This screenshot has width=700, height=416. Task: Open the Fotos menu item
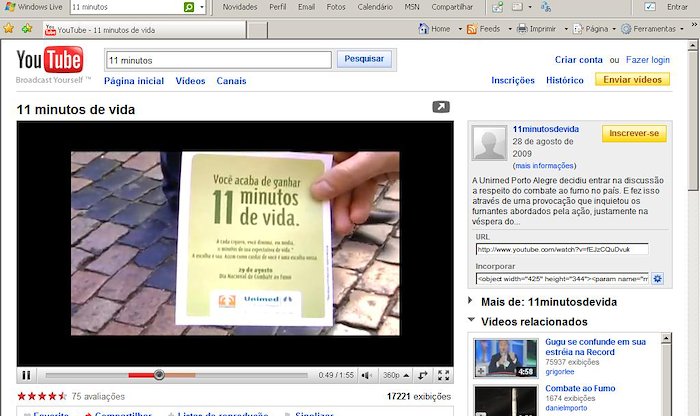point(336,7)
